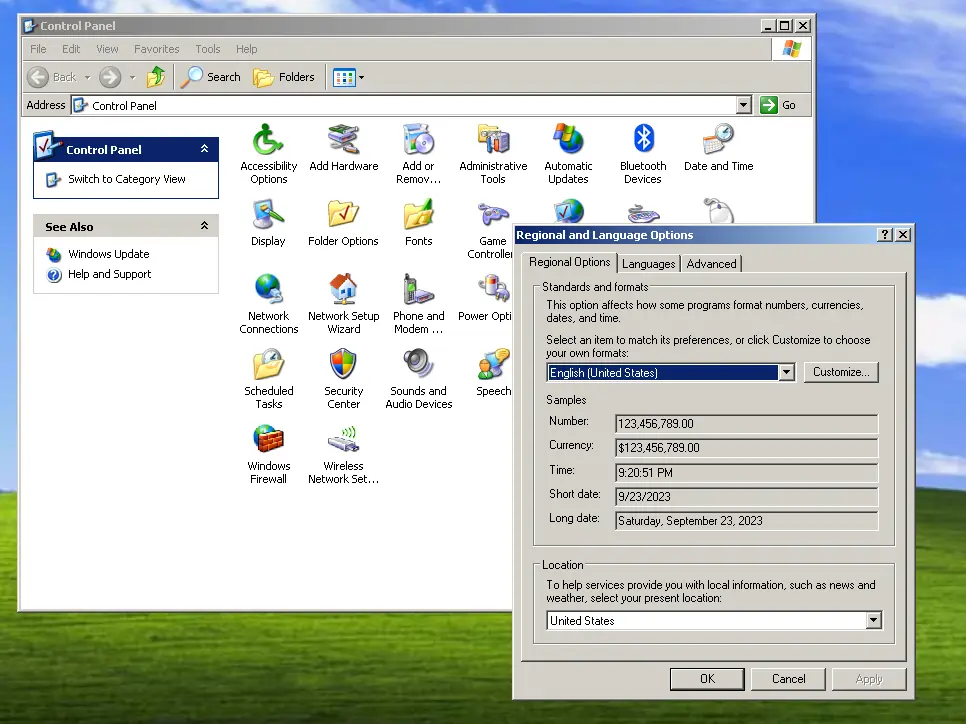Switch to the Languages tab
966x724 pixels.
(648, 264)
